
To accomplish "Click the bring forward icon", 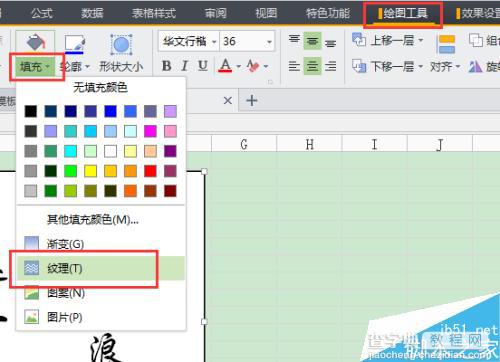I will click(x=359, y=40).
